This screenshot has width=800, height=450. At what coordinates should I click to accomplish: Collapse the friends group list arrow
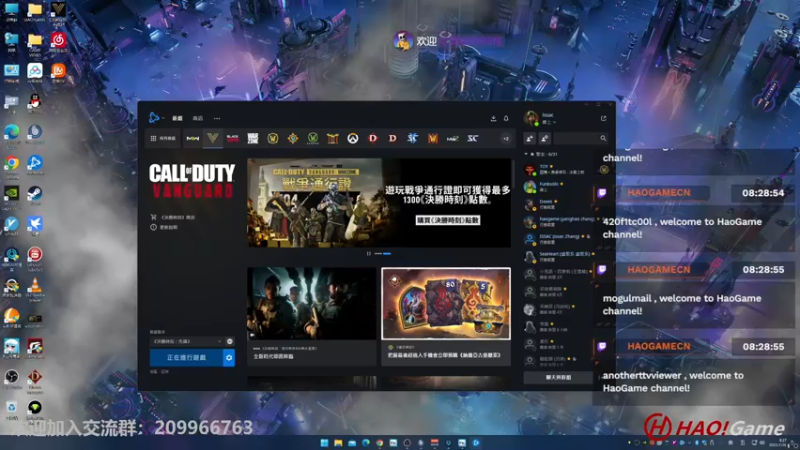[527, 154]
